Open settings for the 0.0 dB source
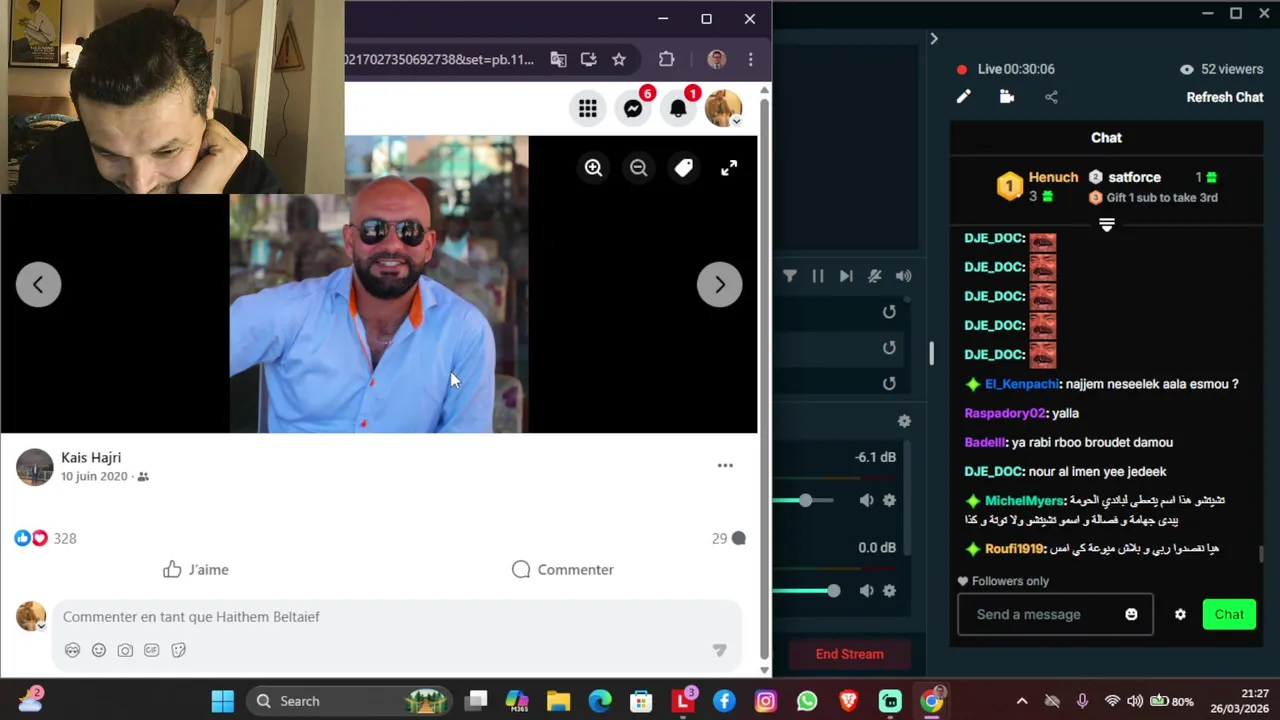Image resolution: width=1280 pixels, height=720 pixels. (889, 591)
